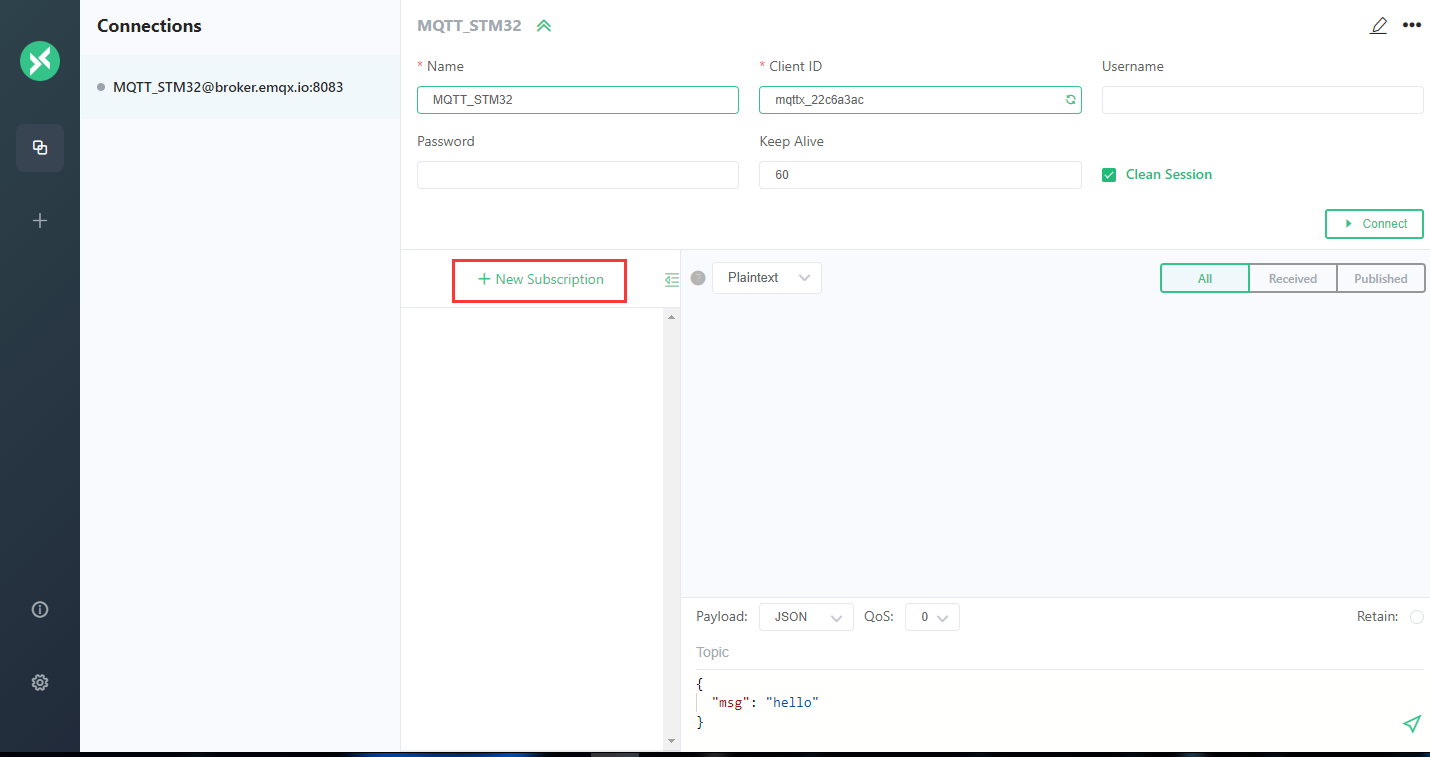Click the MQTTX logo icon
This screenshot has width=1430, height=757.
point(40,62)
